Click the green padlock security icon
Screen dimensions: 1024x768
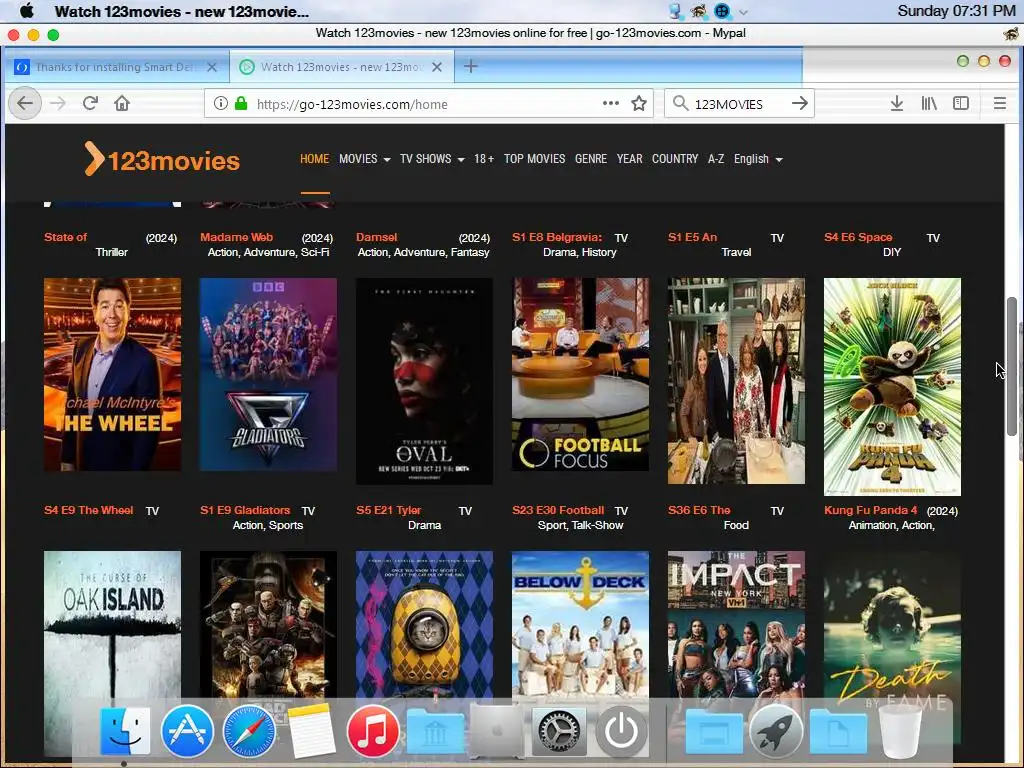click(241, 103)
